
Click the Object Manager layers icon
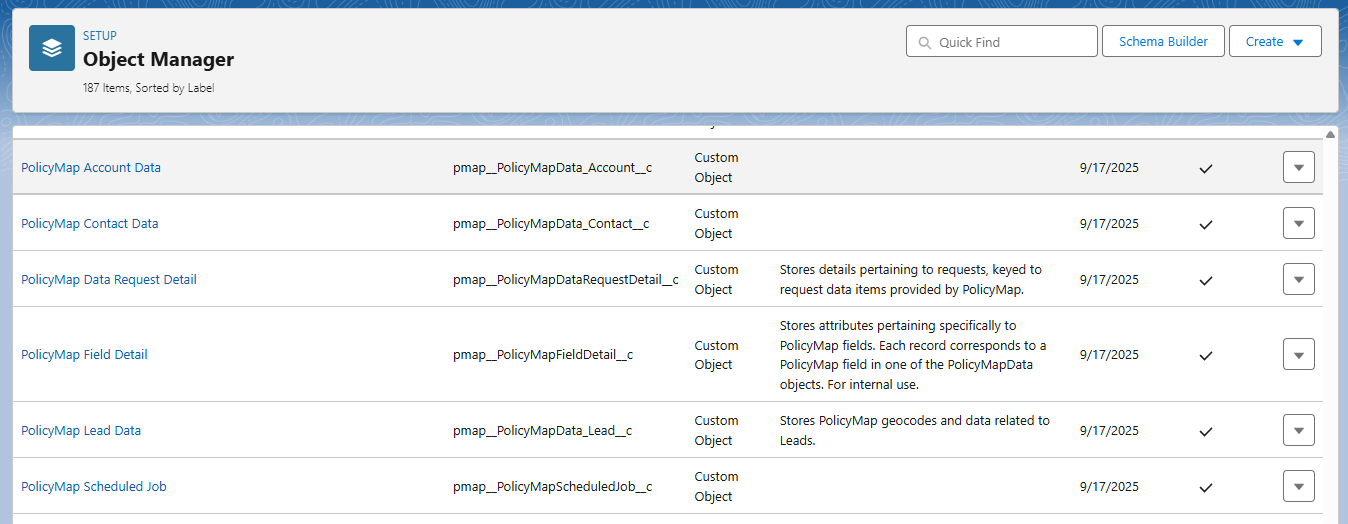pyautogui.click(x=52, y=48)
